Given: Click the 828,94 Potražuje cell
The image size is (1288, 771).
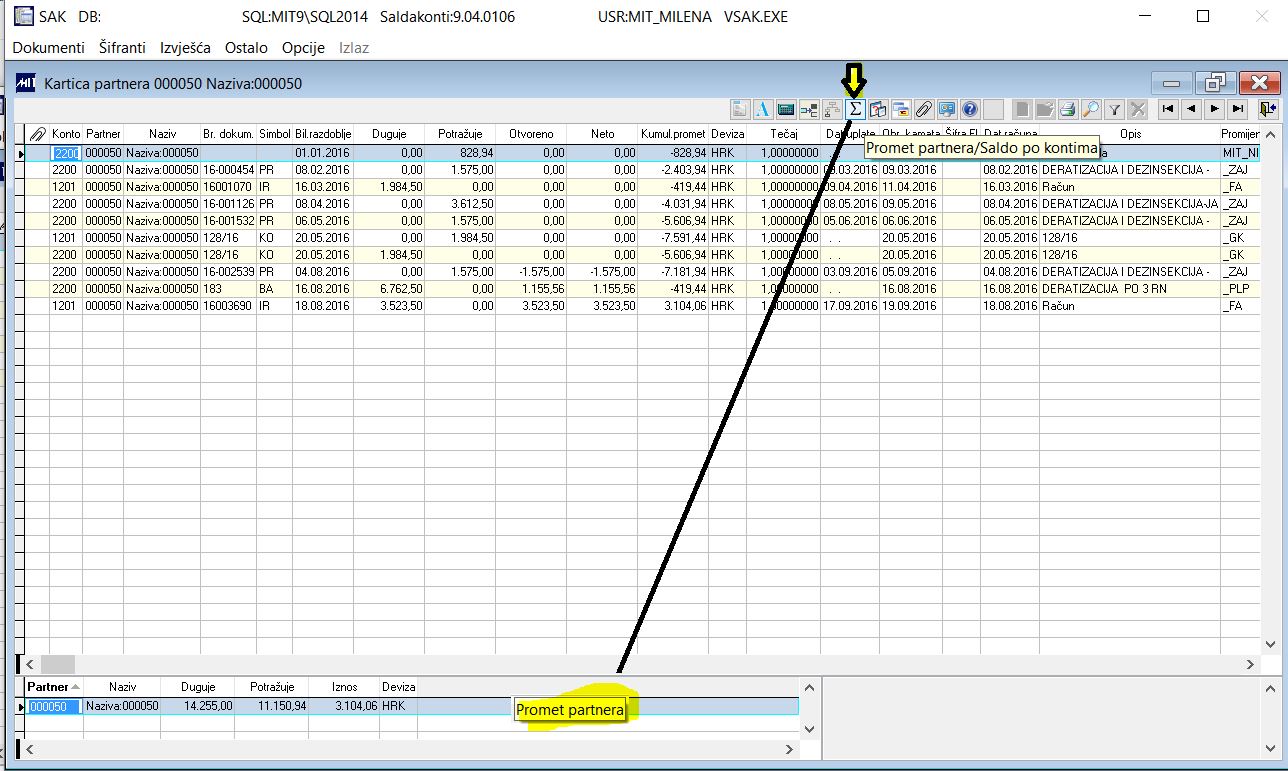Looking at the screenshot, I should click(460, 153).
